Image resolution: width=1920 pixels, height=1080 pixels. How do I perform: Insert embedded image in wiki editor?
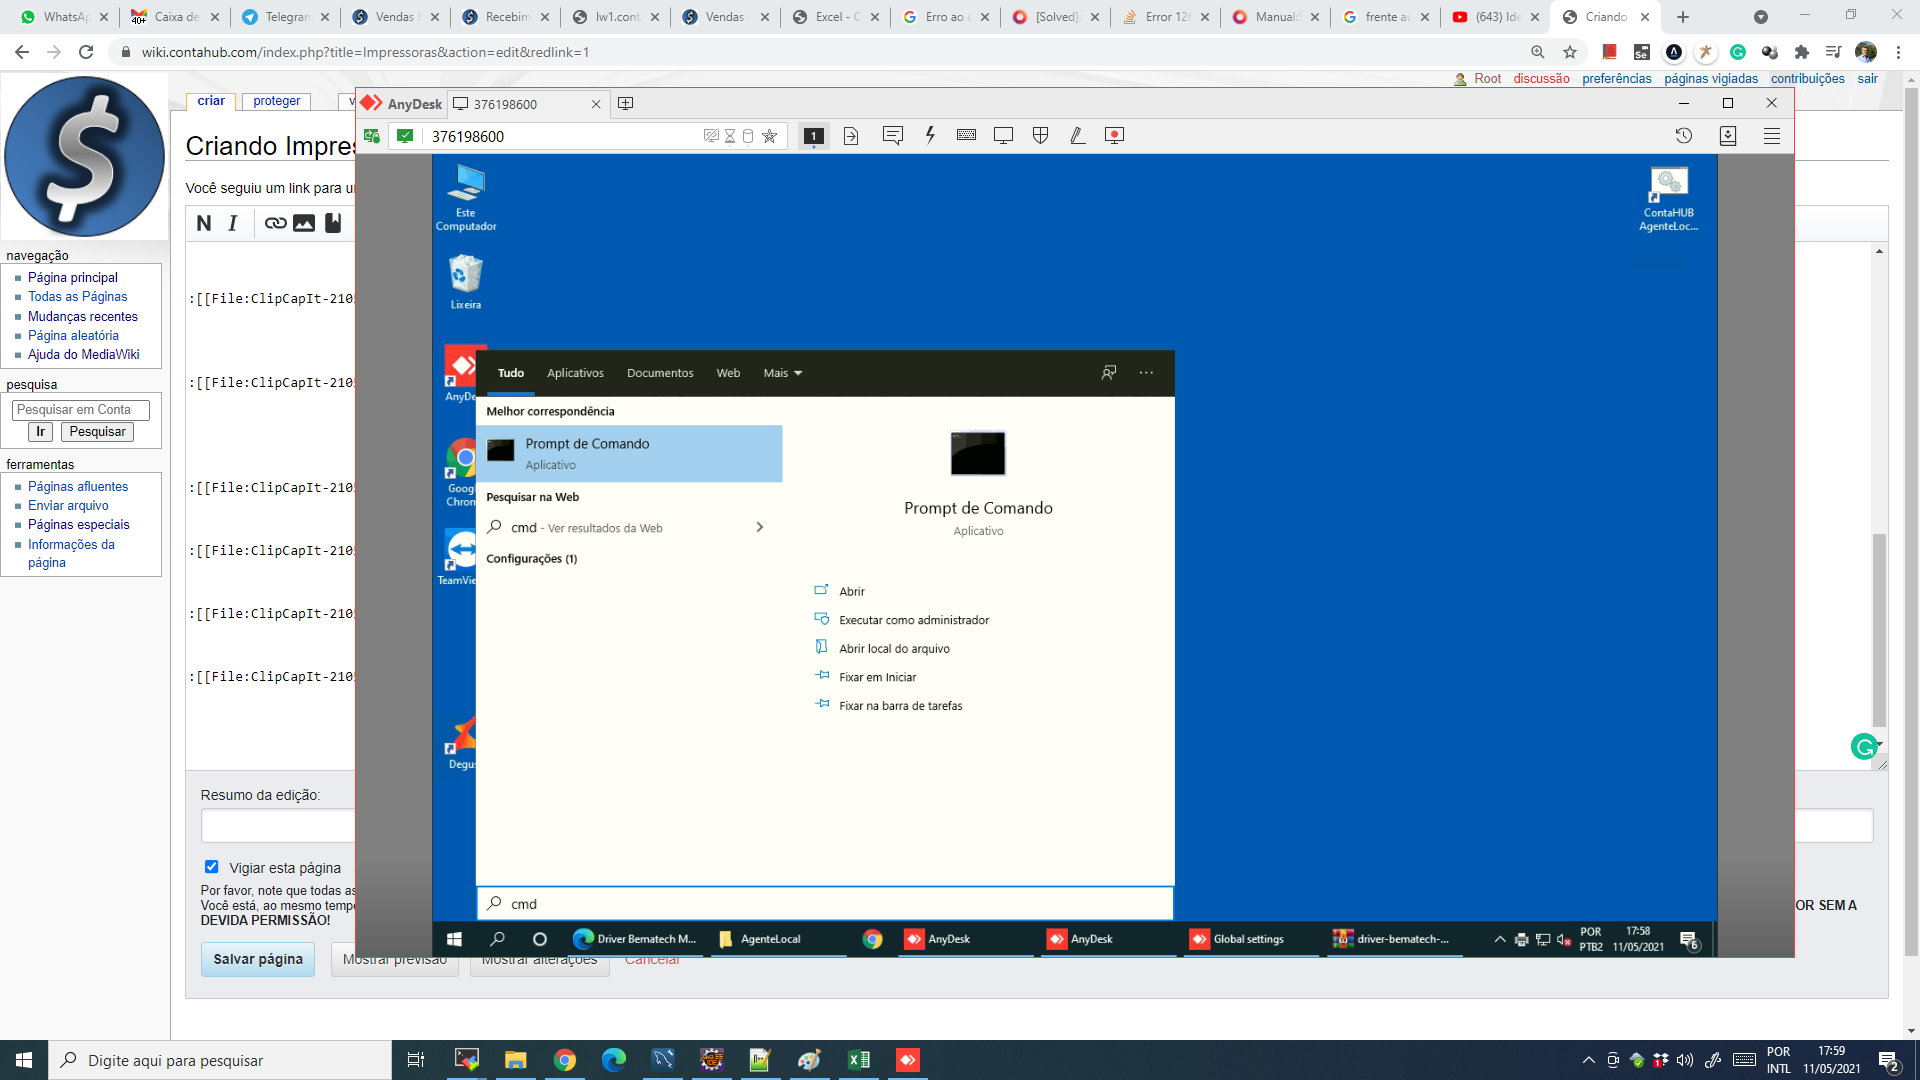coord(304,223)
